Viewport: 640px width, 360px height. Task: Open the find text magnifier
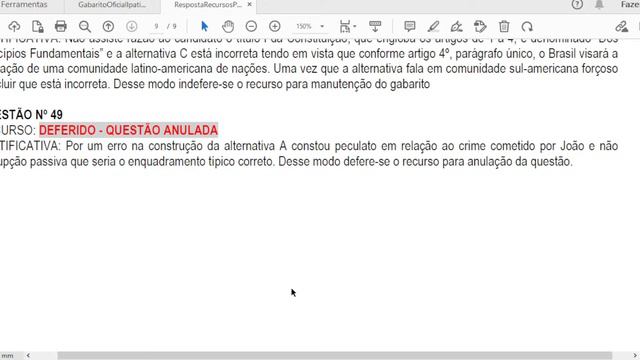click(84, 27)
